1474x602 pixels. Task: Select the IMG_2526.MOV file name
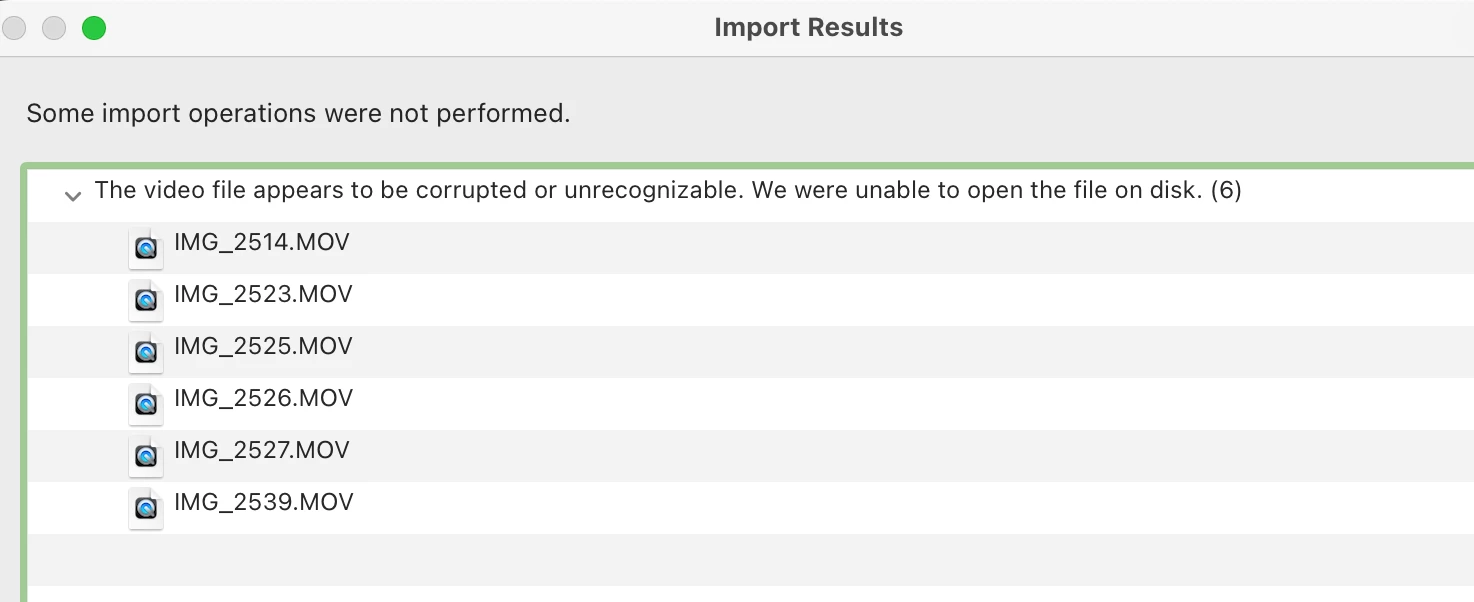point(263,398)
